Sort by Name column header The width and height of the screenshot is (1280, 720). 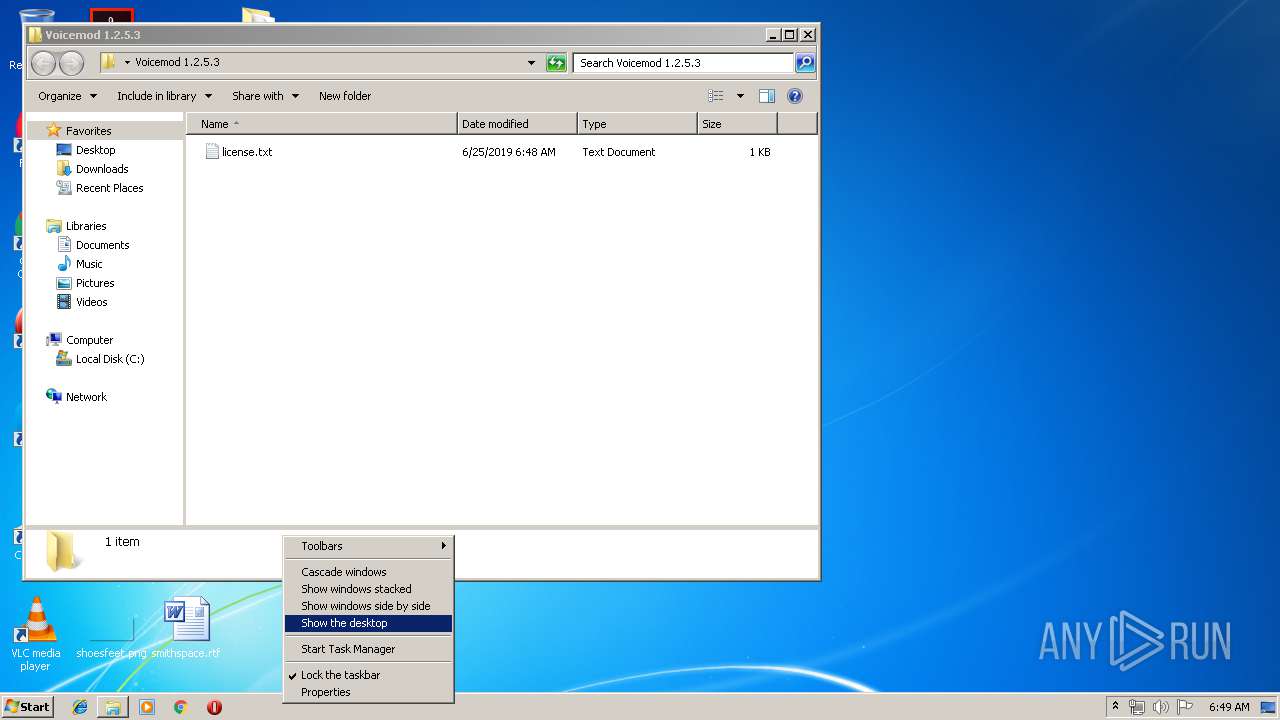(322, 124)
